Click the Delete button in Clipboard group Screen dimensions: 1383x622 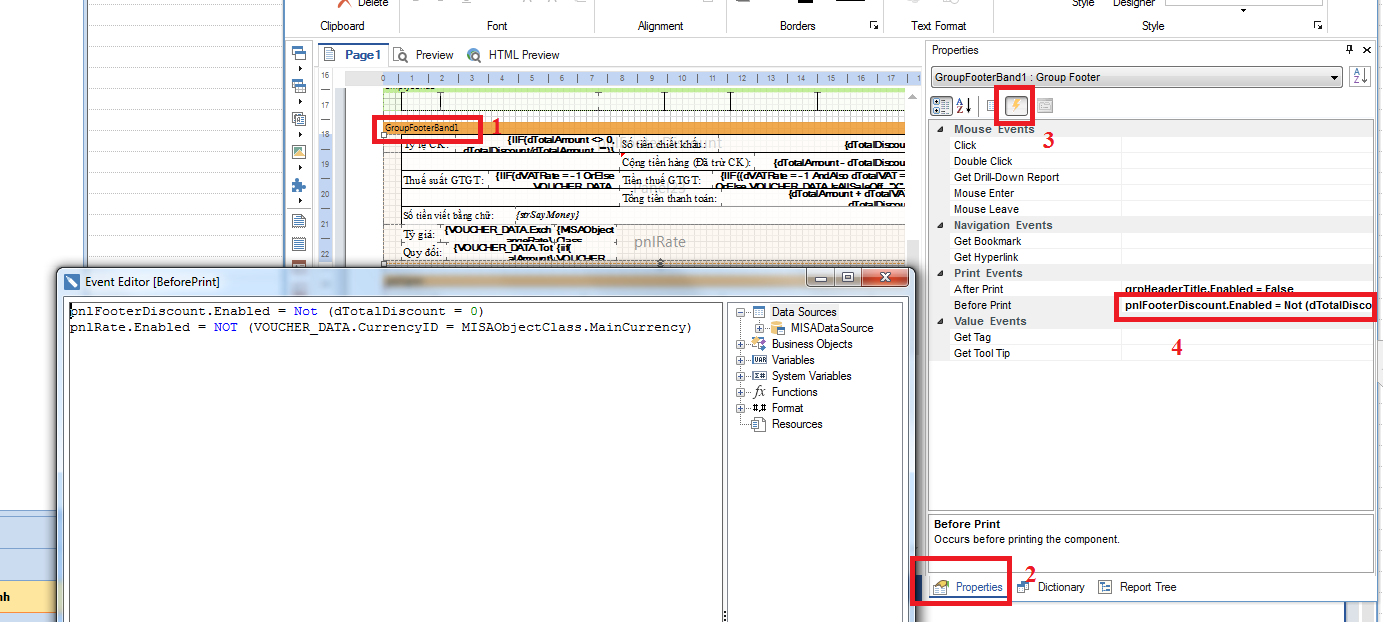pyautogui.click(x=363, y=4)
